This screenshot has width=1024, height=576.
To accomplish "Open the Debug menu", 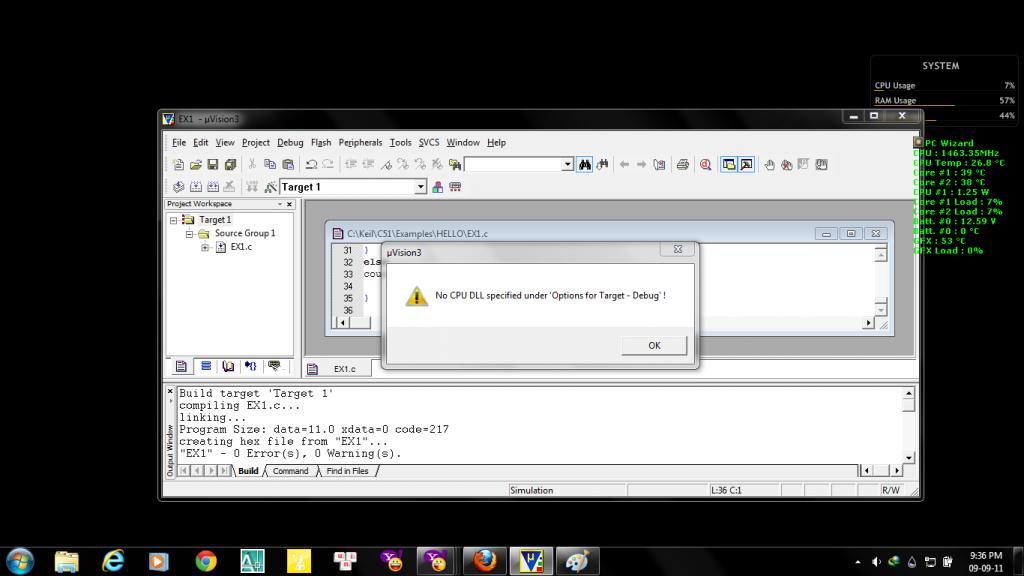I will [290, 143].
